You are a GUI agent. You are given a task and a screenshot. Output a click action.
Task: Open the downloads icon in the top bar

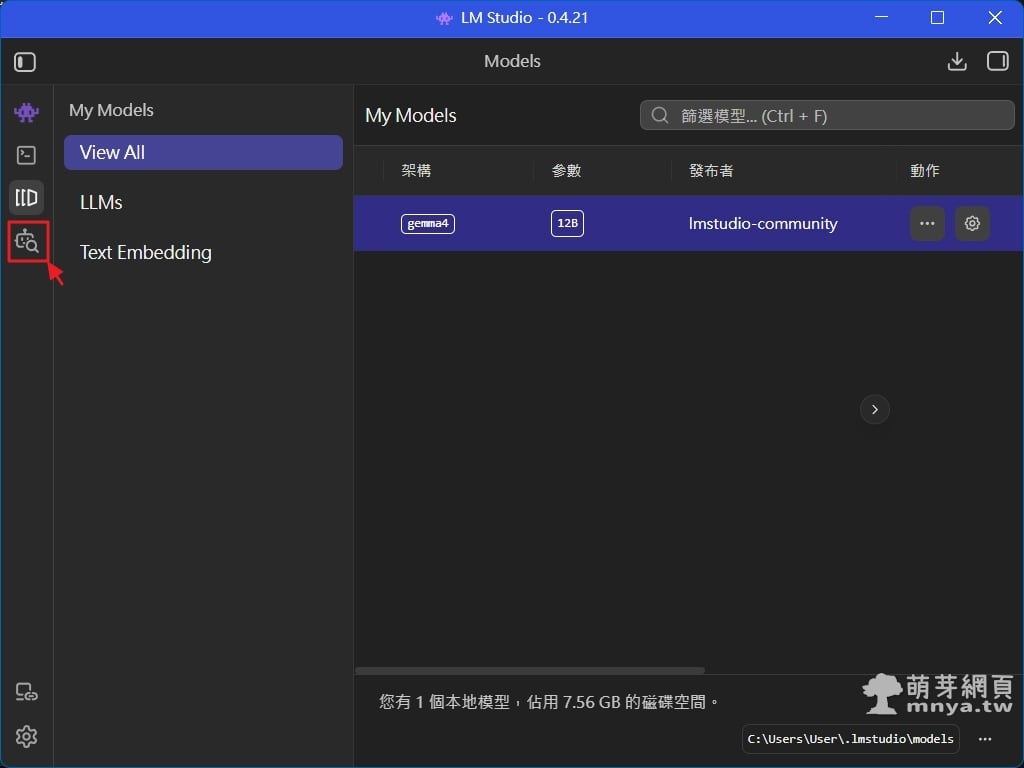point(957,61)
